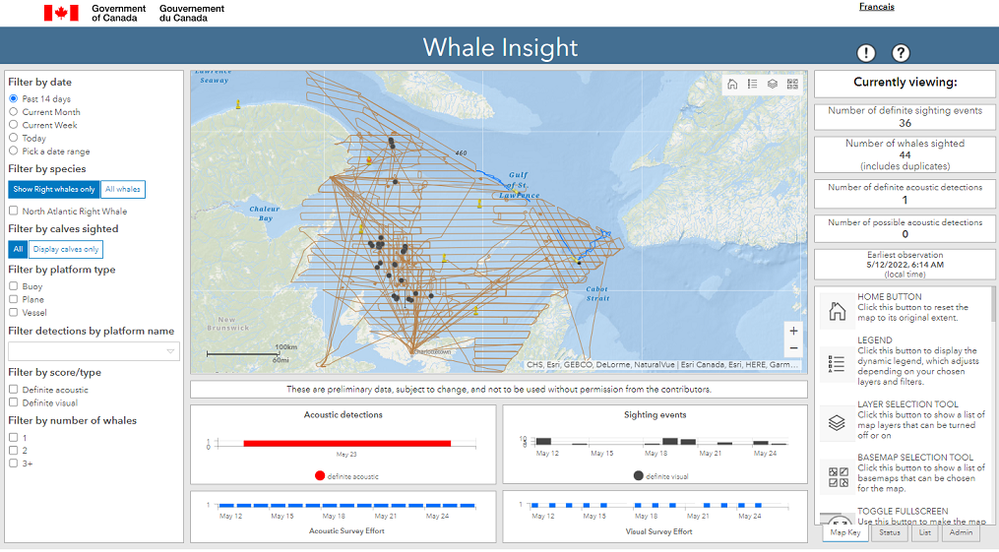Screen dimensions: 999x552
Task: Check the Vessel platform type checkbox
Action: coord(13,312)
